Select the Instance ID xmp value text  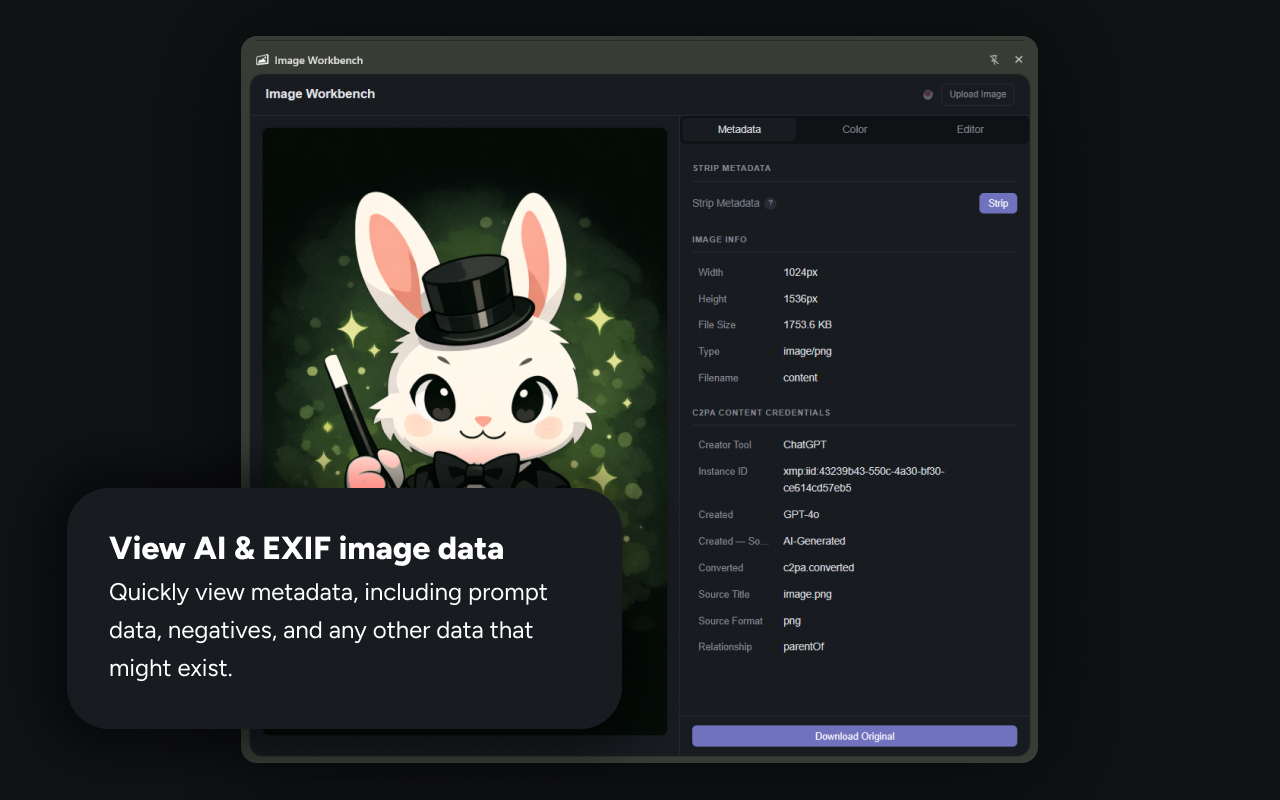[864, 479]
